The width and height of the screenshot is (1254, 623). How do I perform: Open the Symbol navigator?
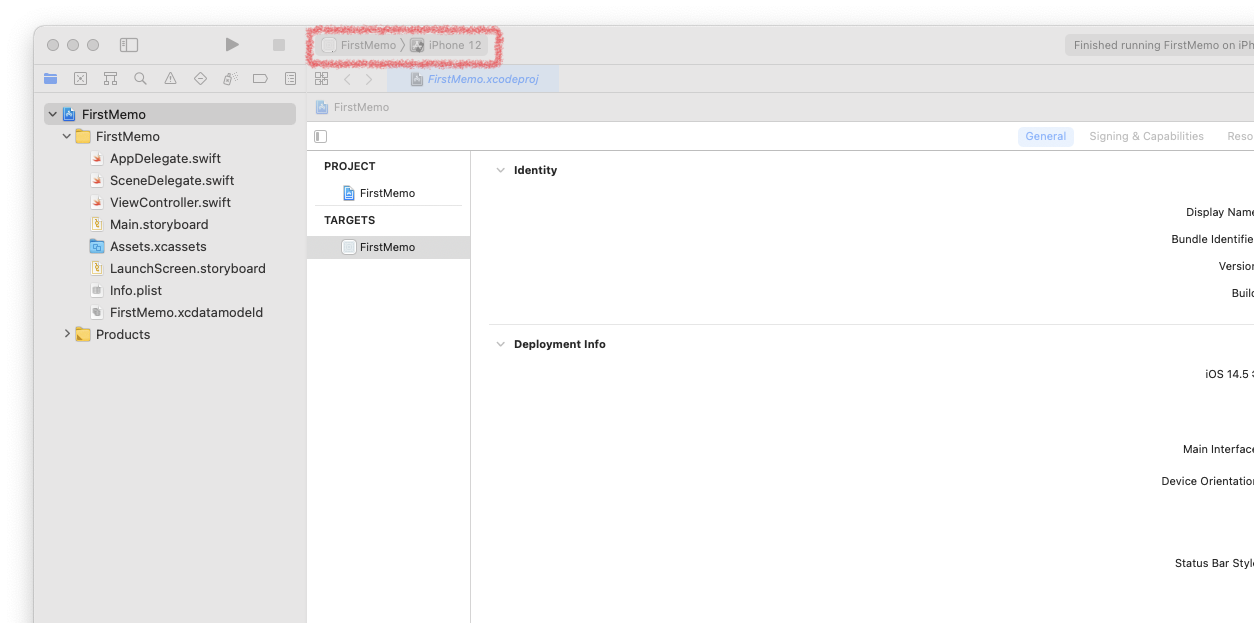(111, 79)
